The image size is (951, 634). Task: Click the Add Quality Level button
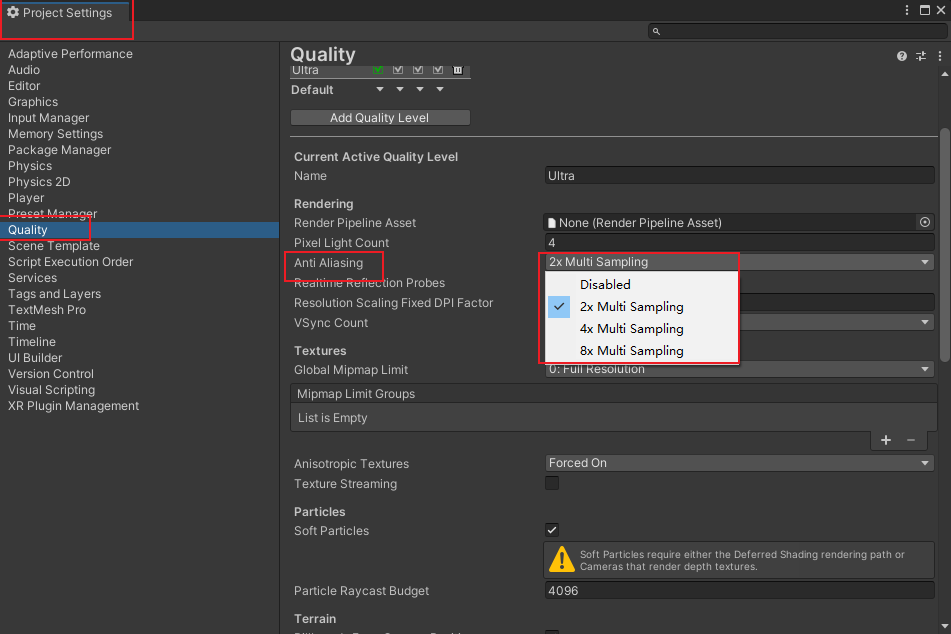coord(380,118)
